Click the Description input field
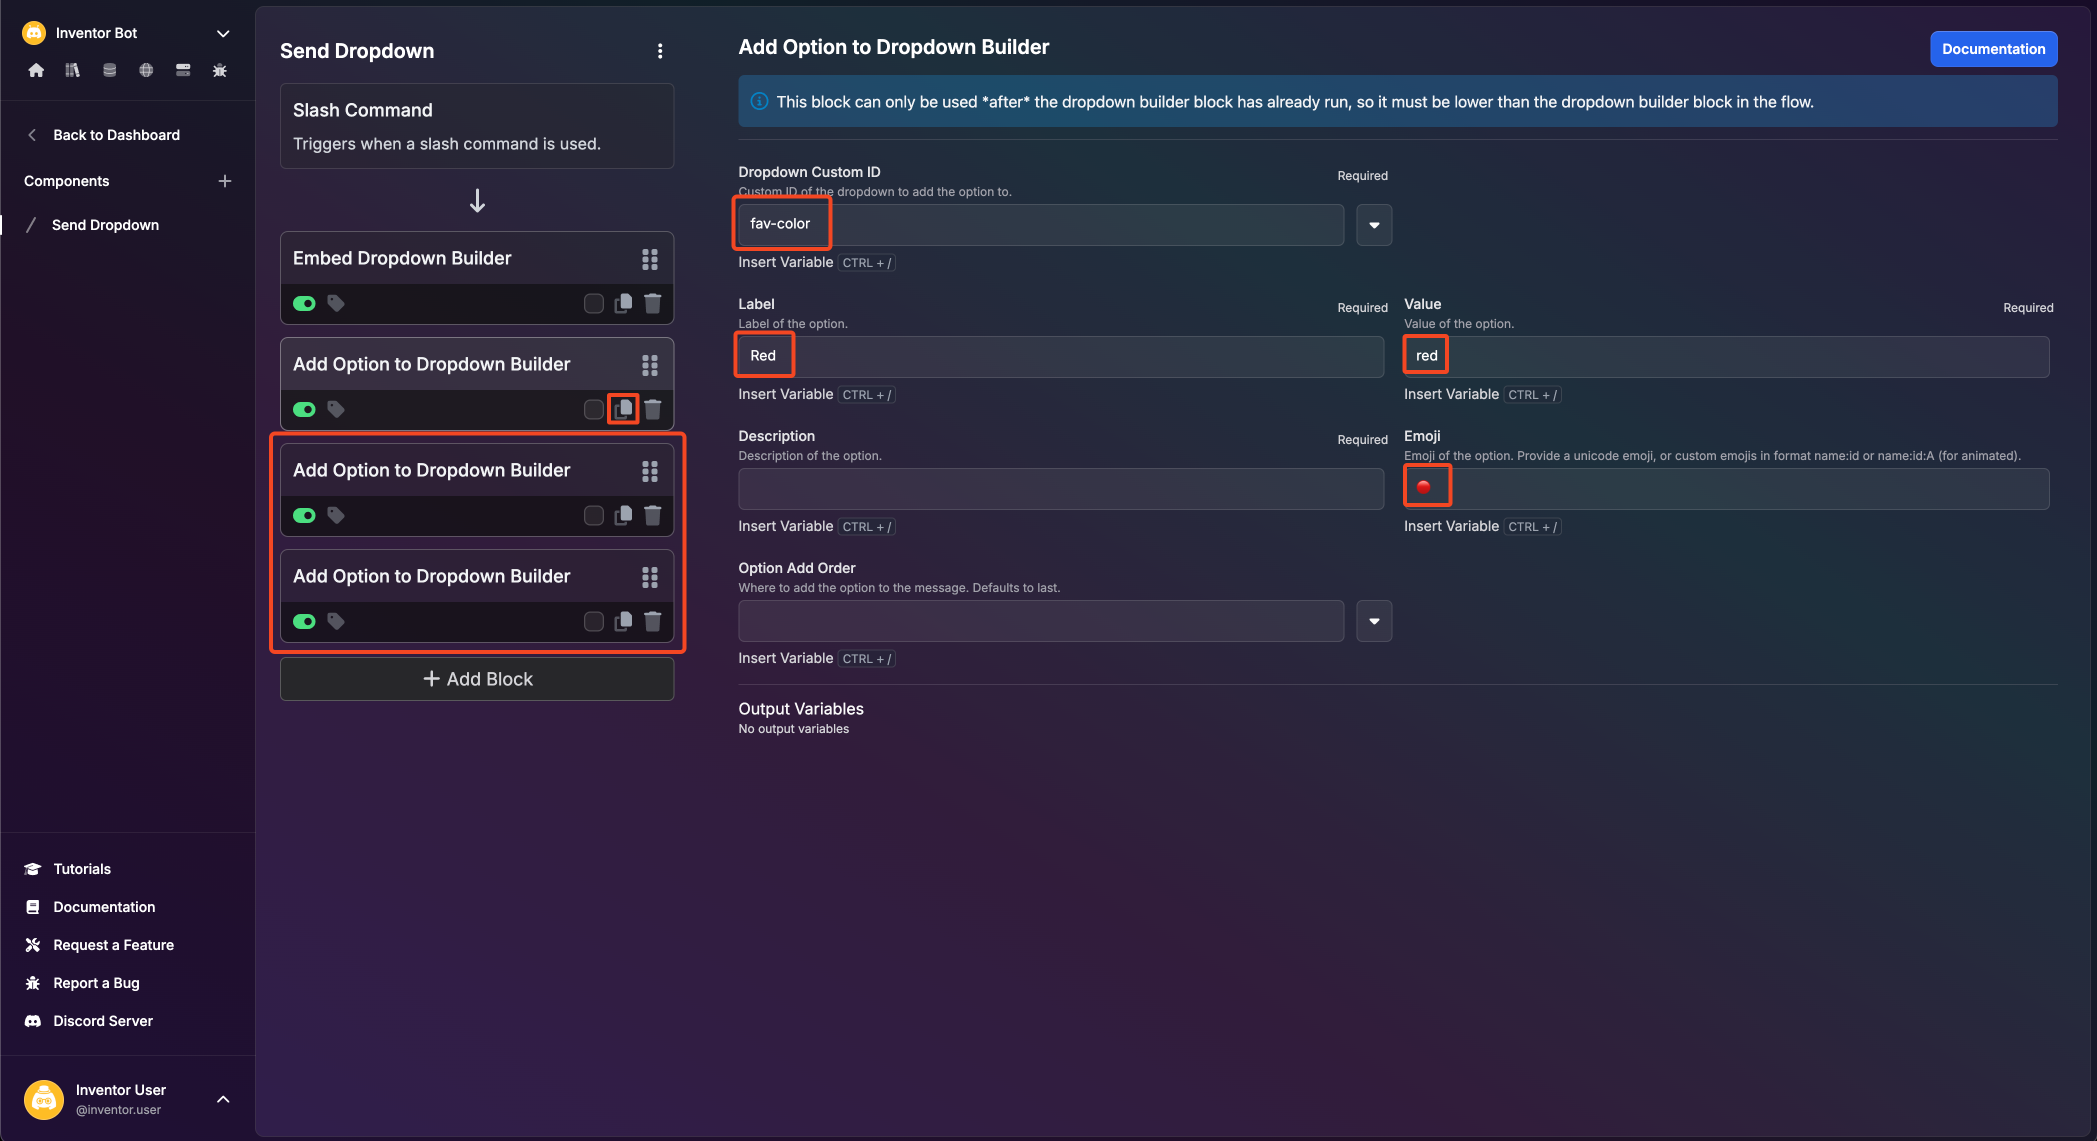 pyautogui.click(x=1061, y=489)
